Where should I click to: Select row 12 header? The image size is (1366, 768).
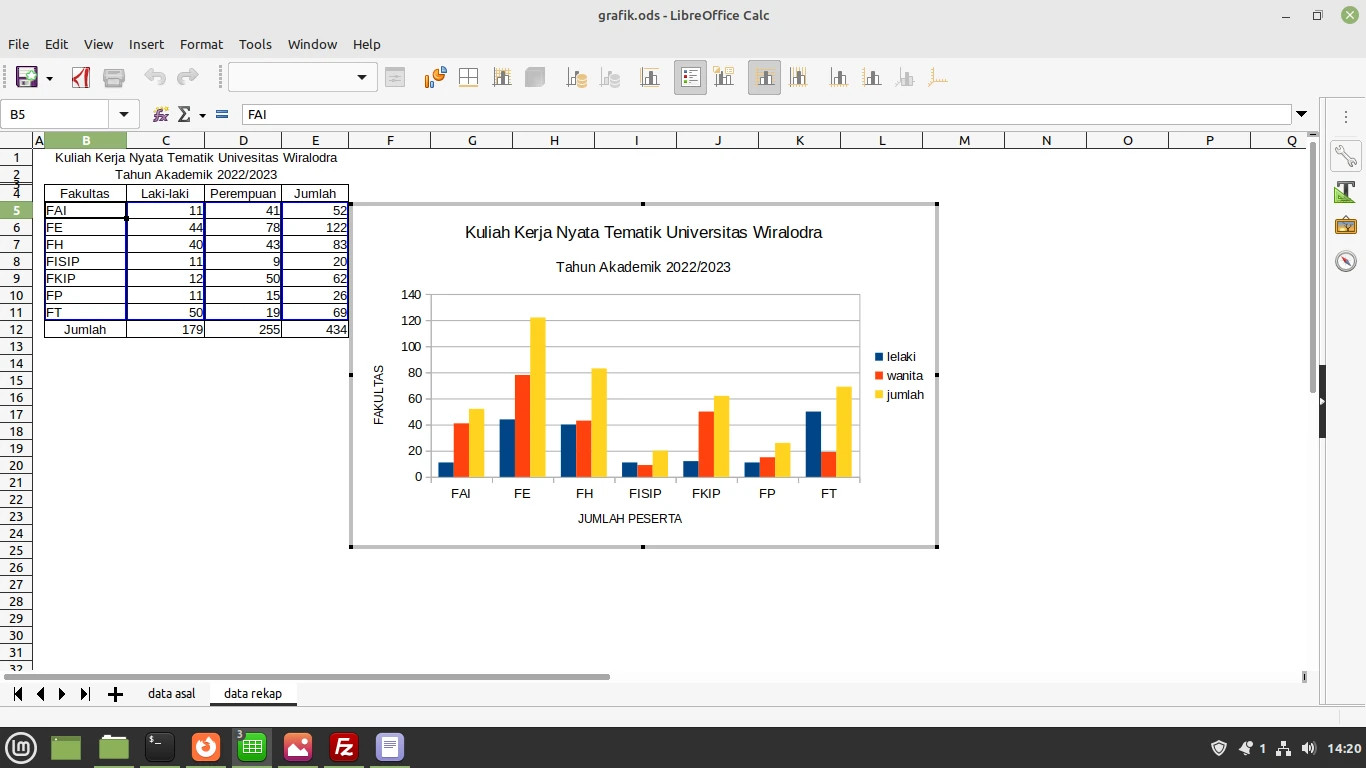click(16, 329)
